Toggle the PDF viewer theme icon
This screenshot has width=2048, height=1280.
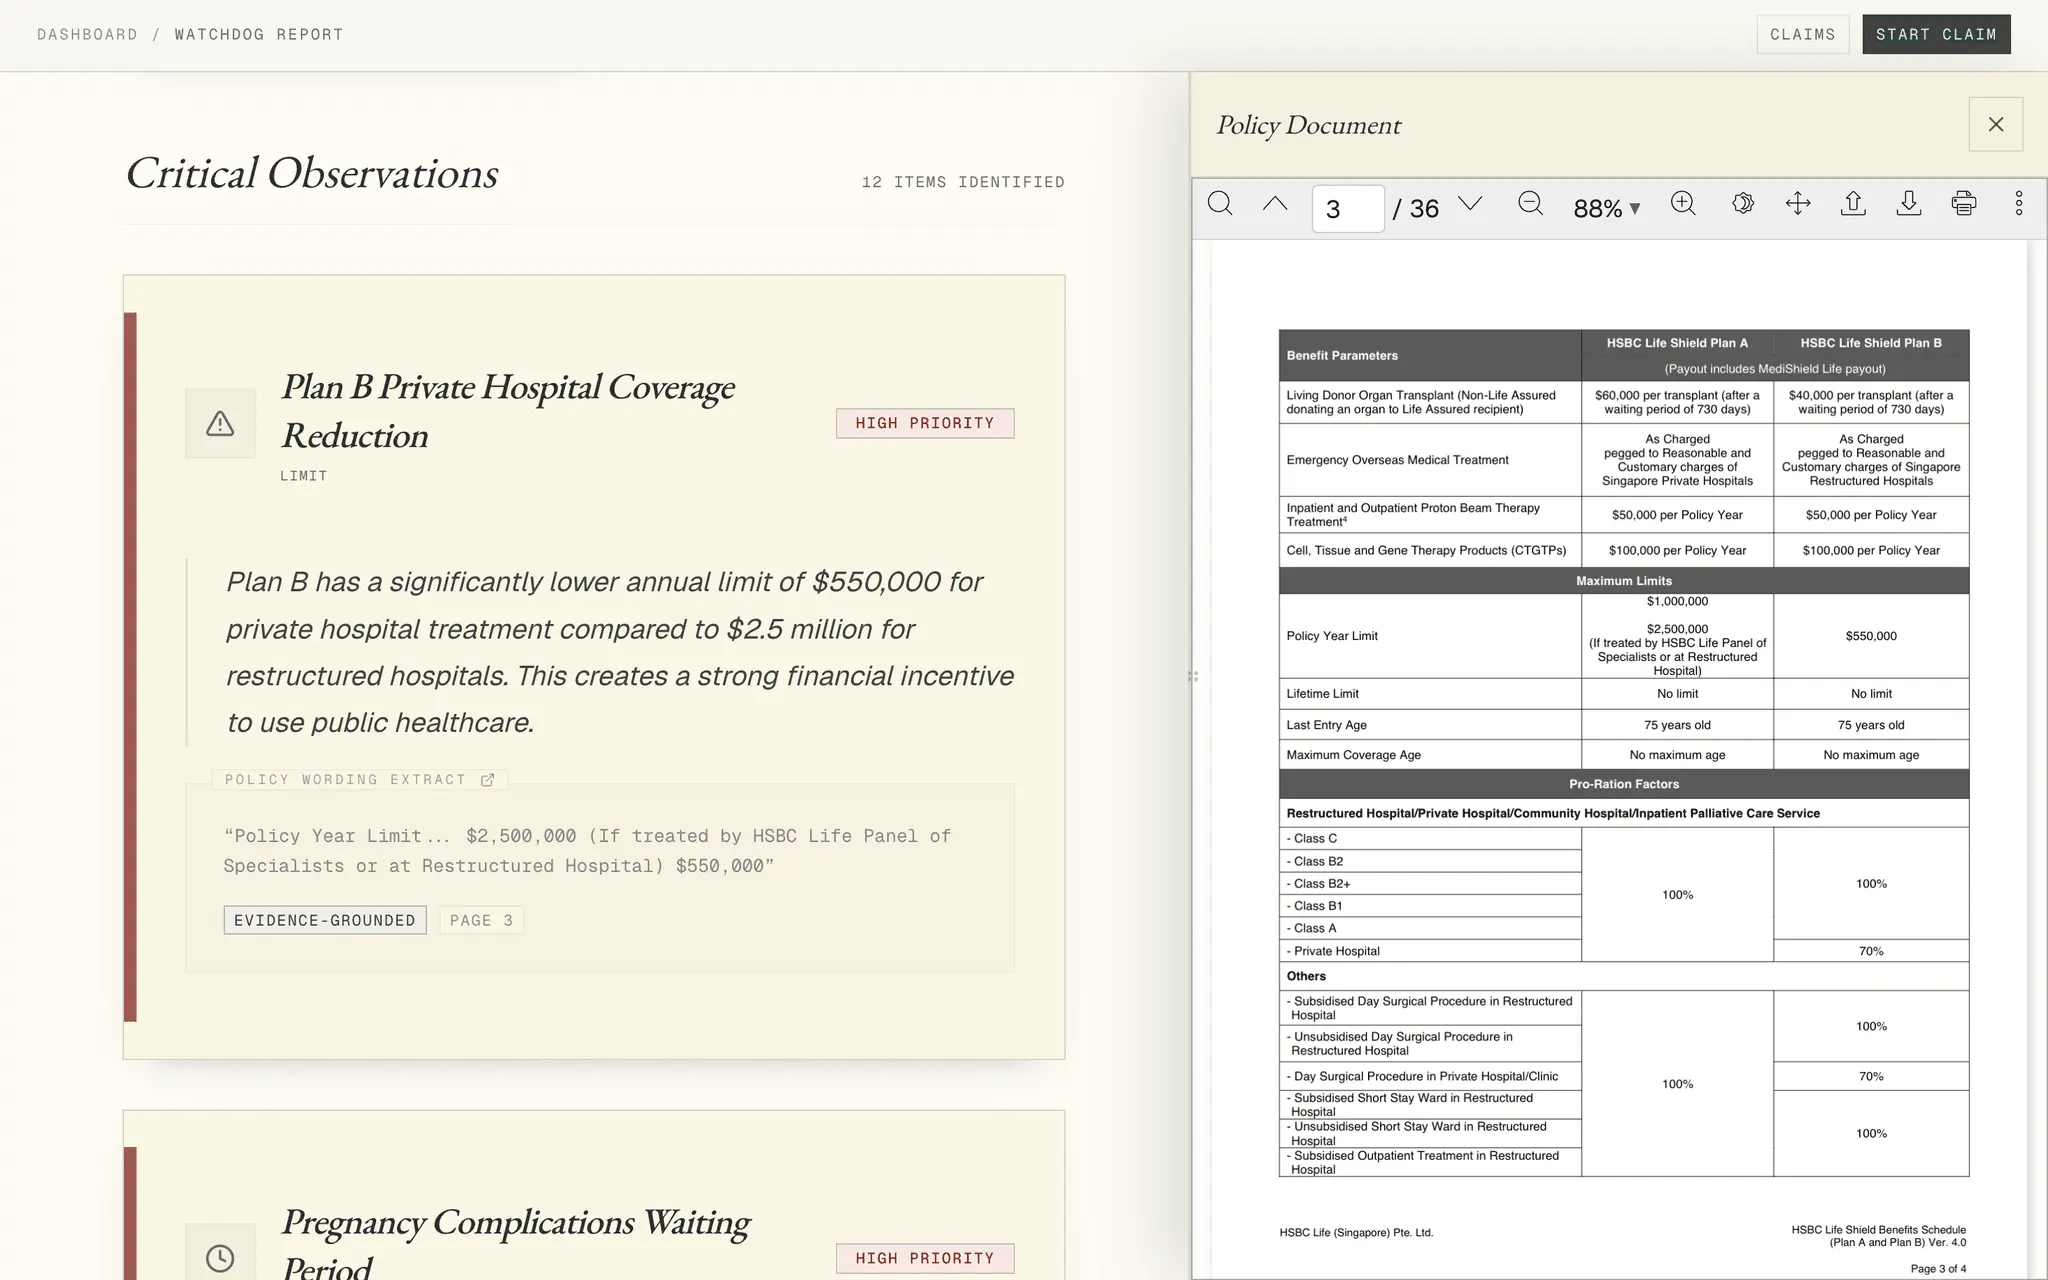click(1743, 204)
